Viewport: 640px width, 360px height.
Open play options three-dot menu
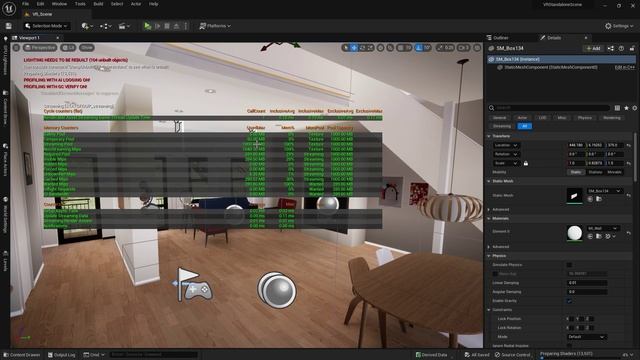point(186,26)
